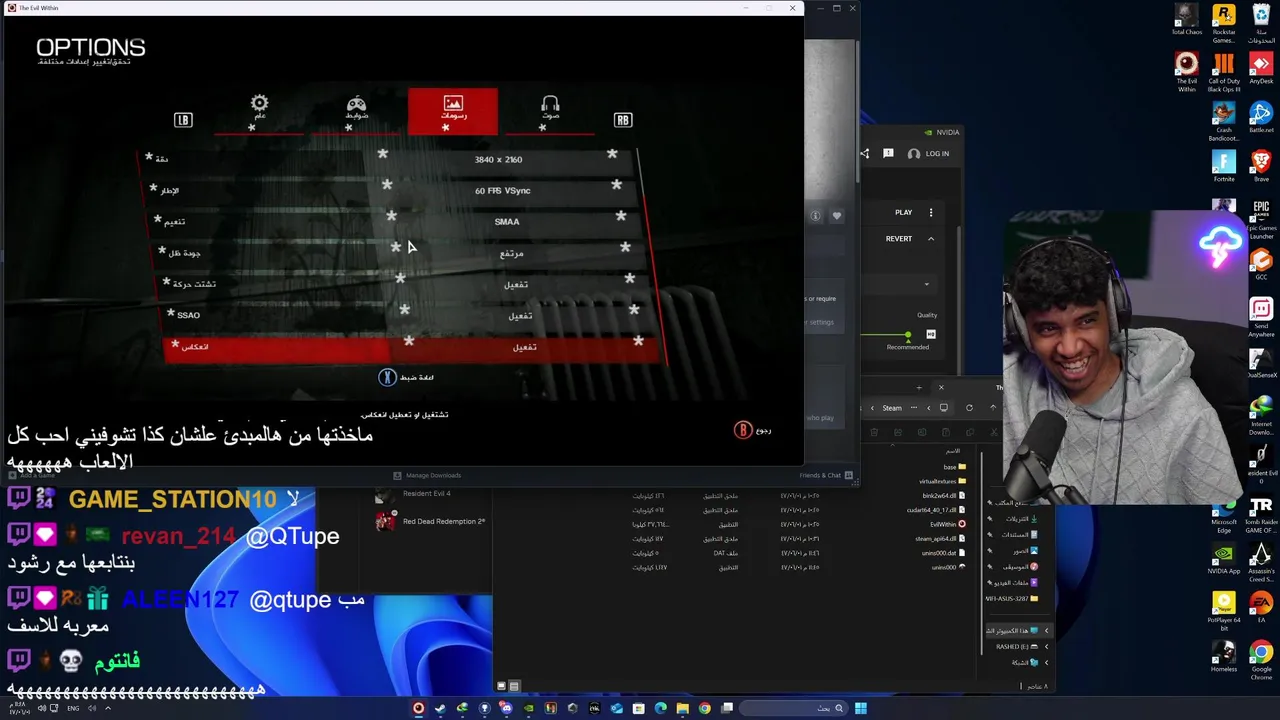Click the refresh icon in File Explorer
The height and width of the screenshot is (720, 1280).
click(969, 408)
